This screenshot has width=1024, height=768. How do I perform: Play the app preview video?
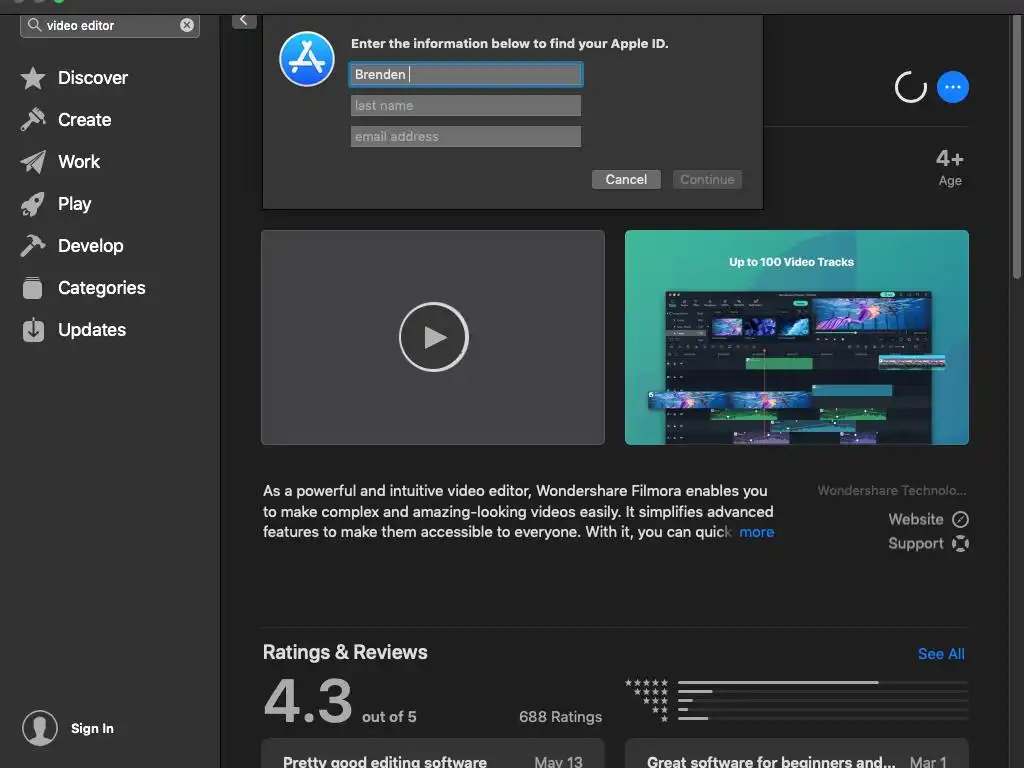[x=434, y=337]
